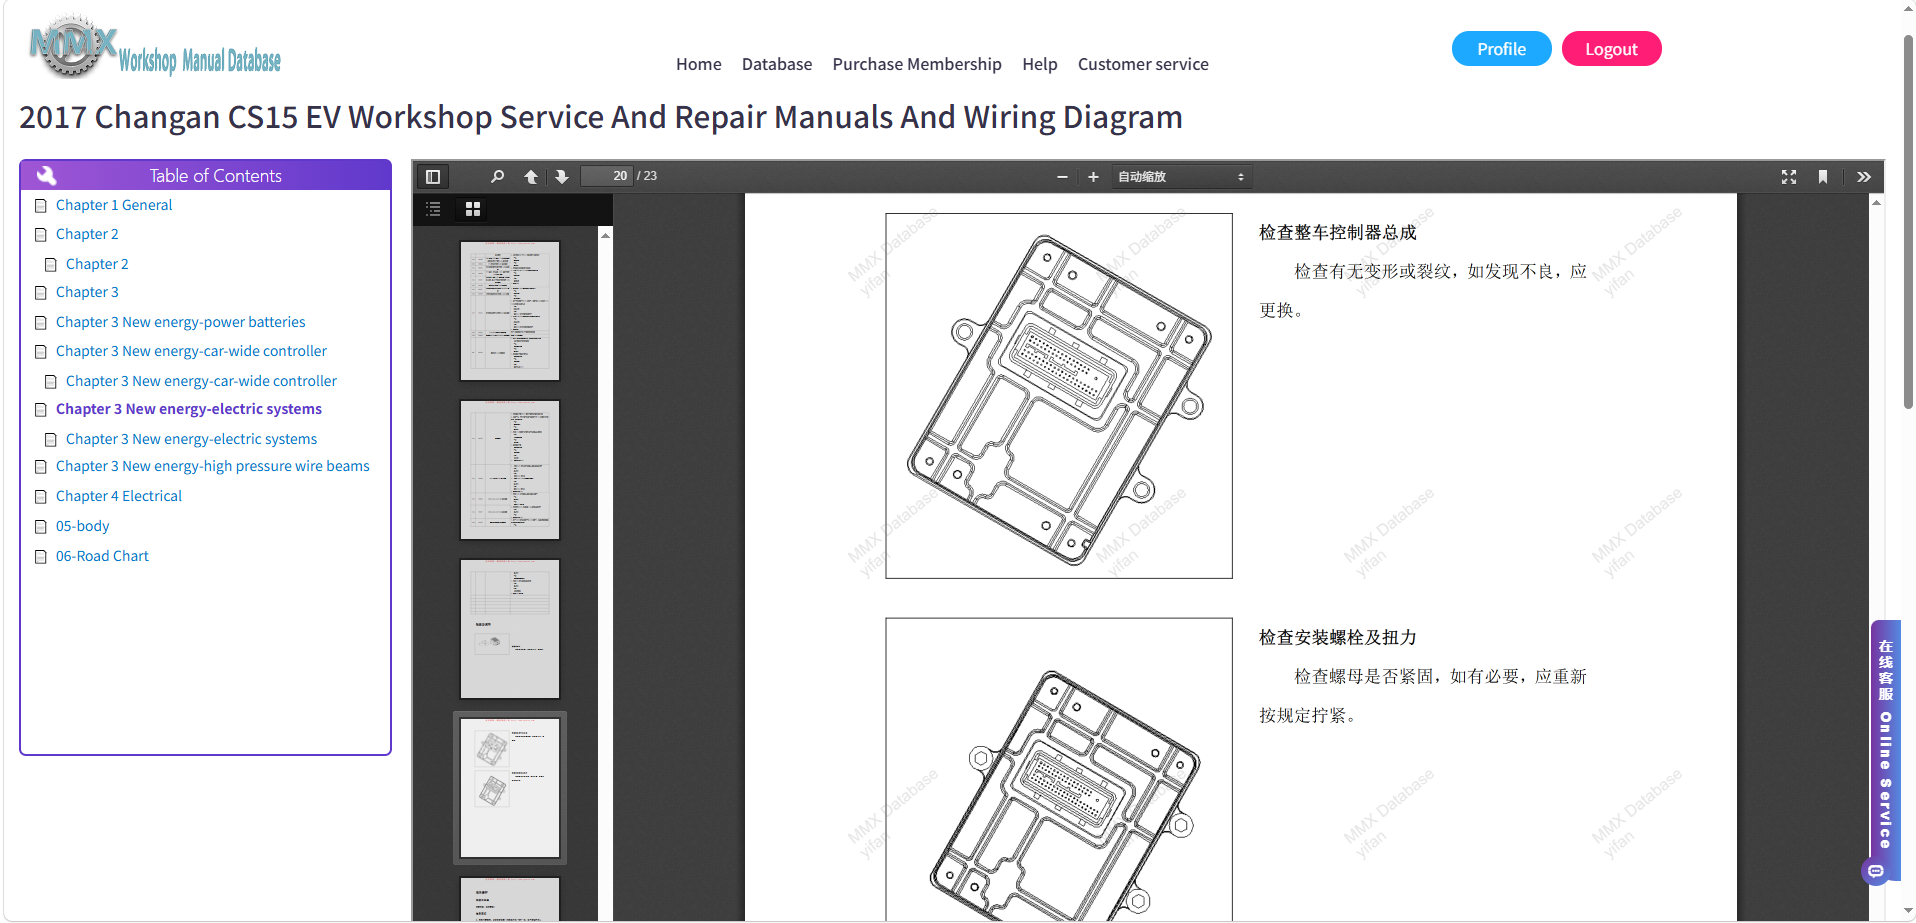
Task: Click the bookmark current view icon
Action: [1823, 177]
